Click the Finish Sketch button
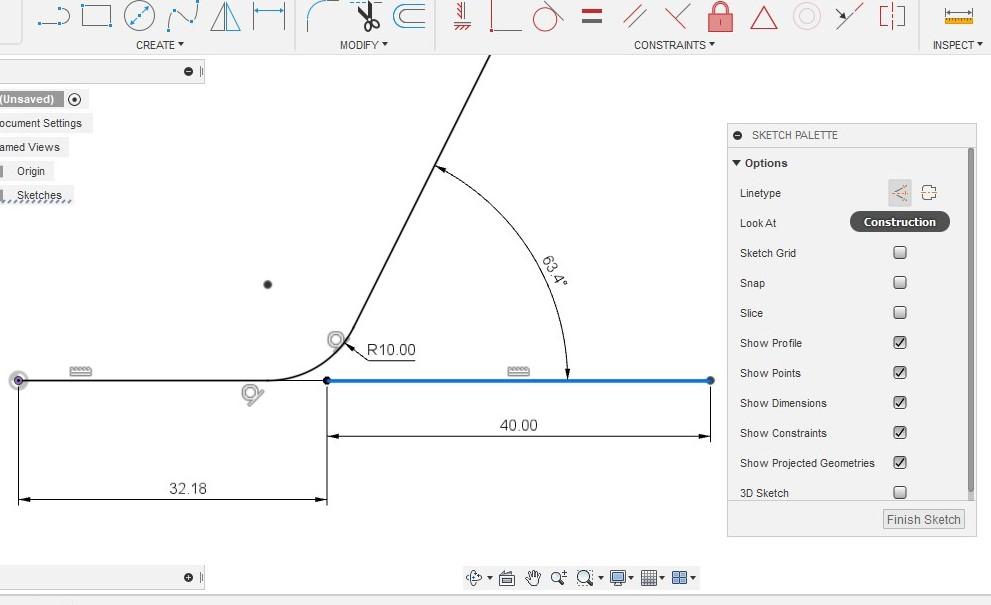The width and height of the screenshot is (991, 605). click(x=923, y=519)
